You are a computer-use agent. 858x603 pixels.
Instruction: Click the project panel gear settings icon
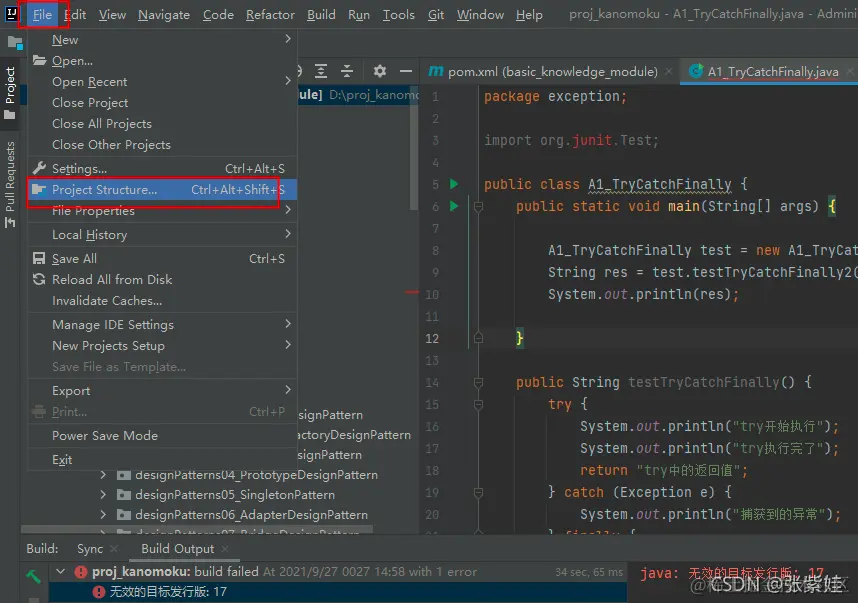coord(380,71)
